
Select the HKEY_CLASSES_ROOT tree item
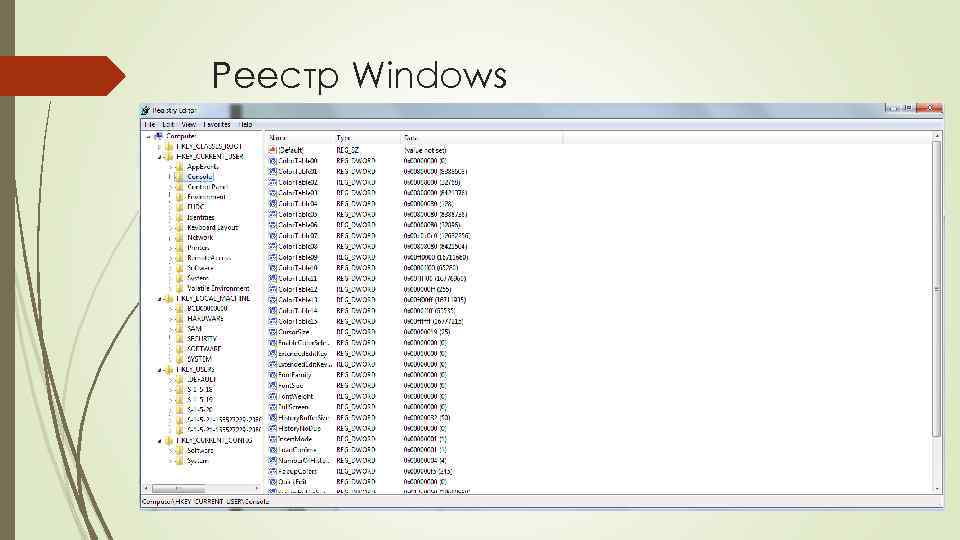point(209,147)
